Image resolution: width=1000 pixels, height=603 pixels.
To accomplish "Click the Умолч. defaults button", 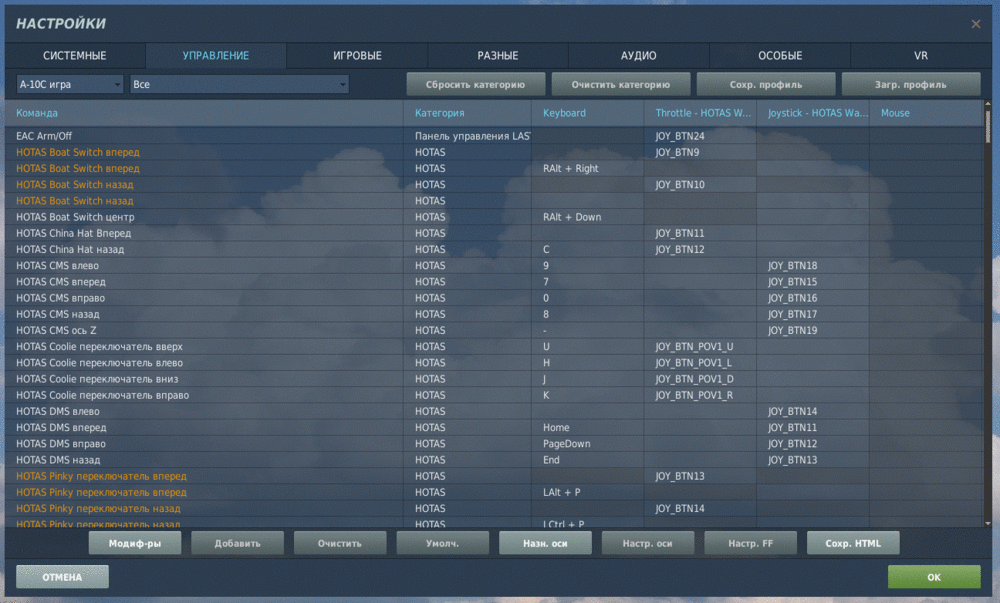I will pyautogui.click(x=443, y=543).
